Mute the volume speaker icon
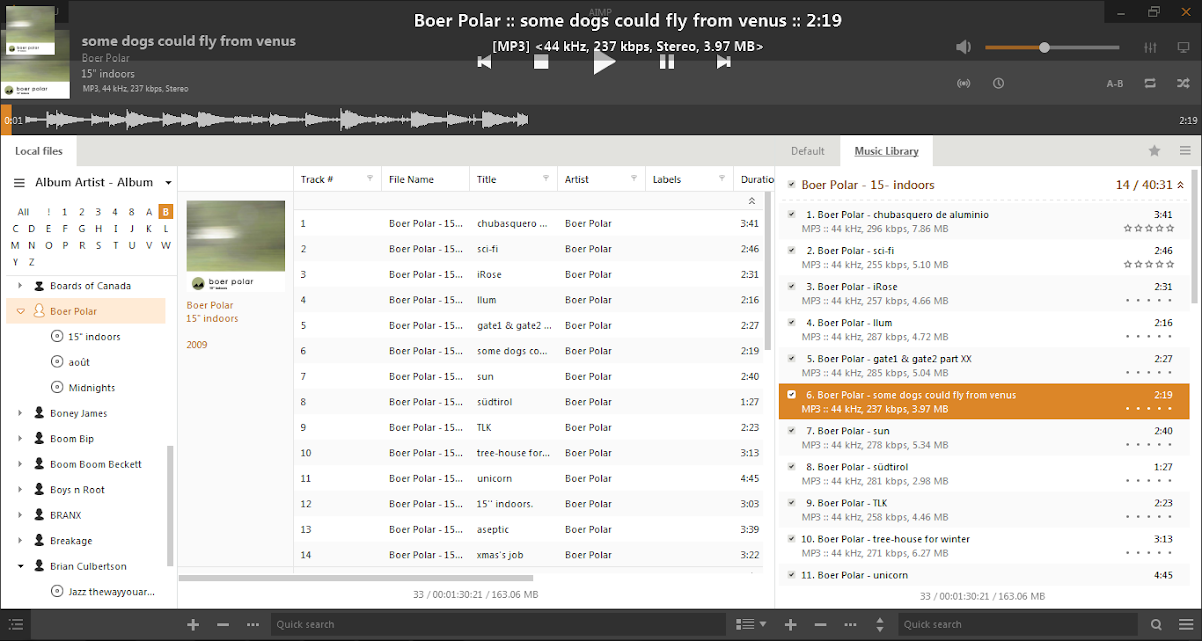 coord(963,47)
